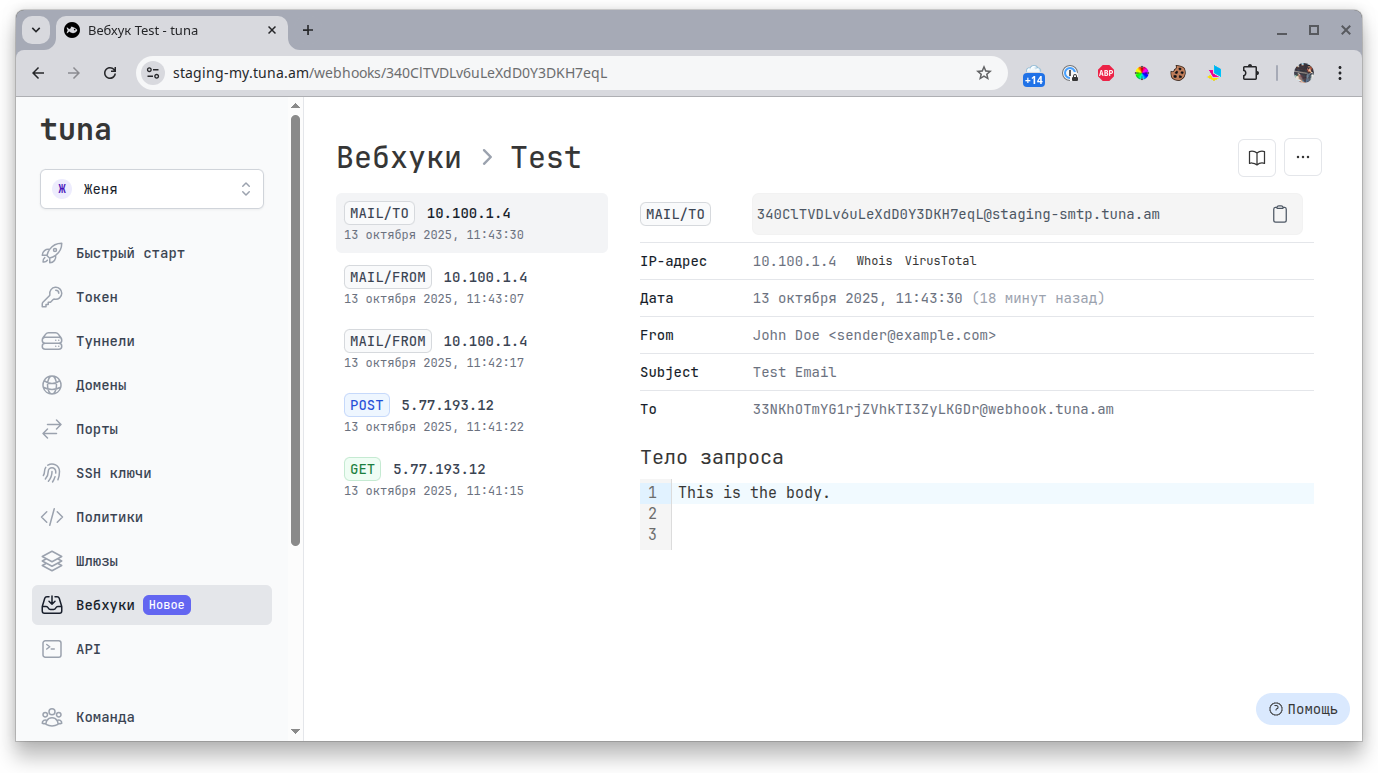Click the rocket icon for Быстрый старт

[52, 253]
